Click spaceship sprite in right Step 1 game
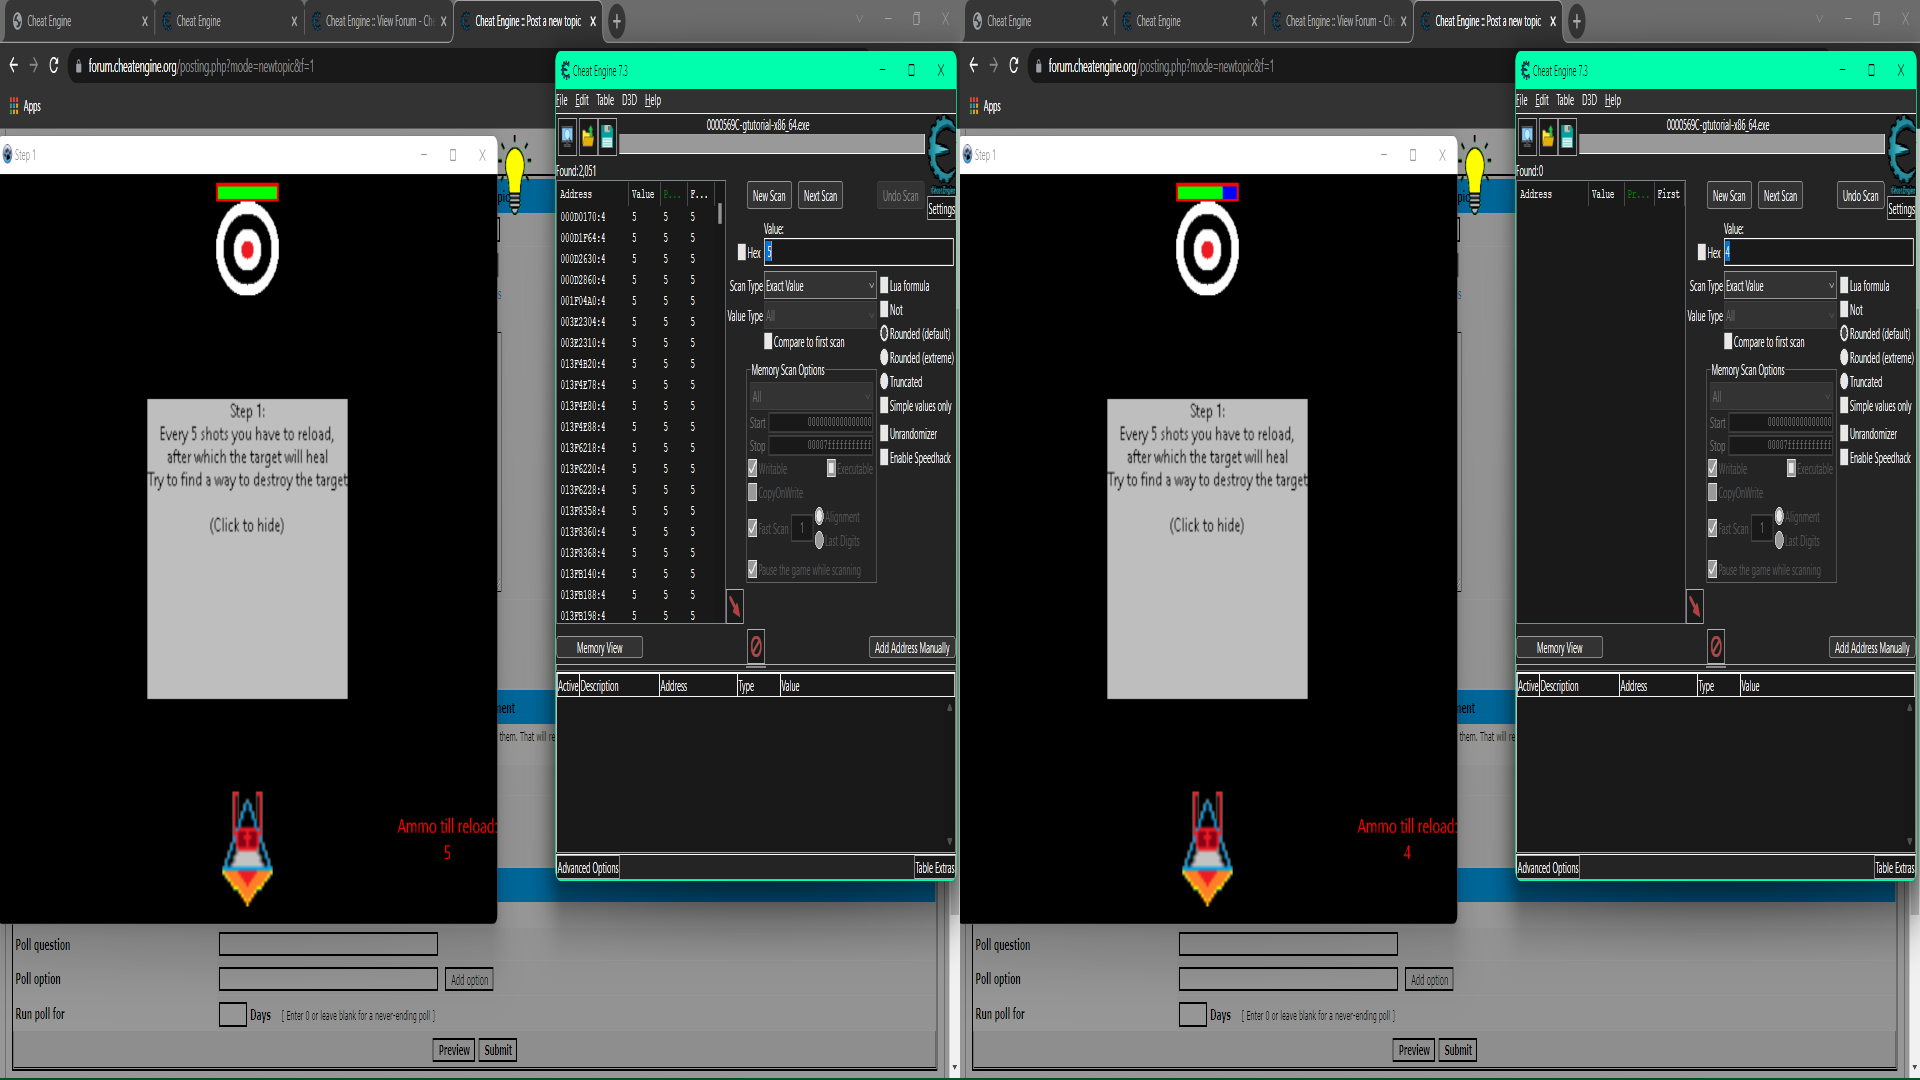This screenshot has width=1920, height=1080. point(1207,848)
